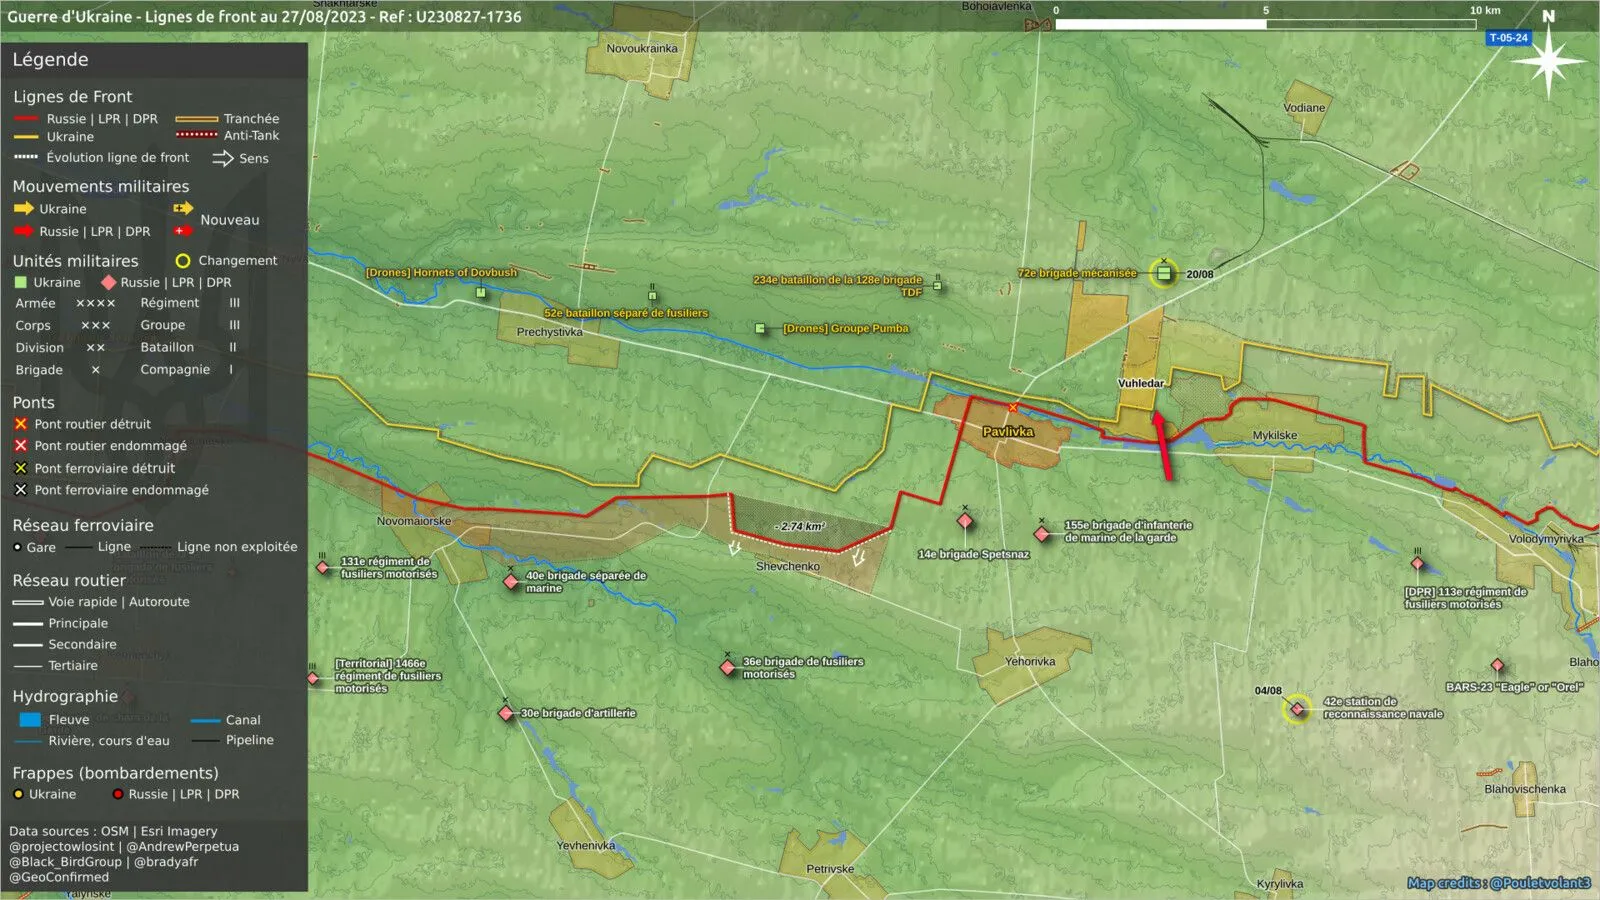Click the '20/08' date label
The width and height of the screenshot is (1600, 900).
[1200, 274]
